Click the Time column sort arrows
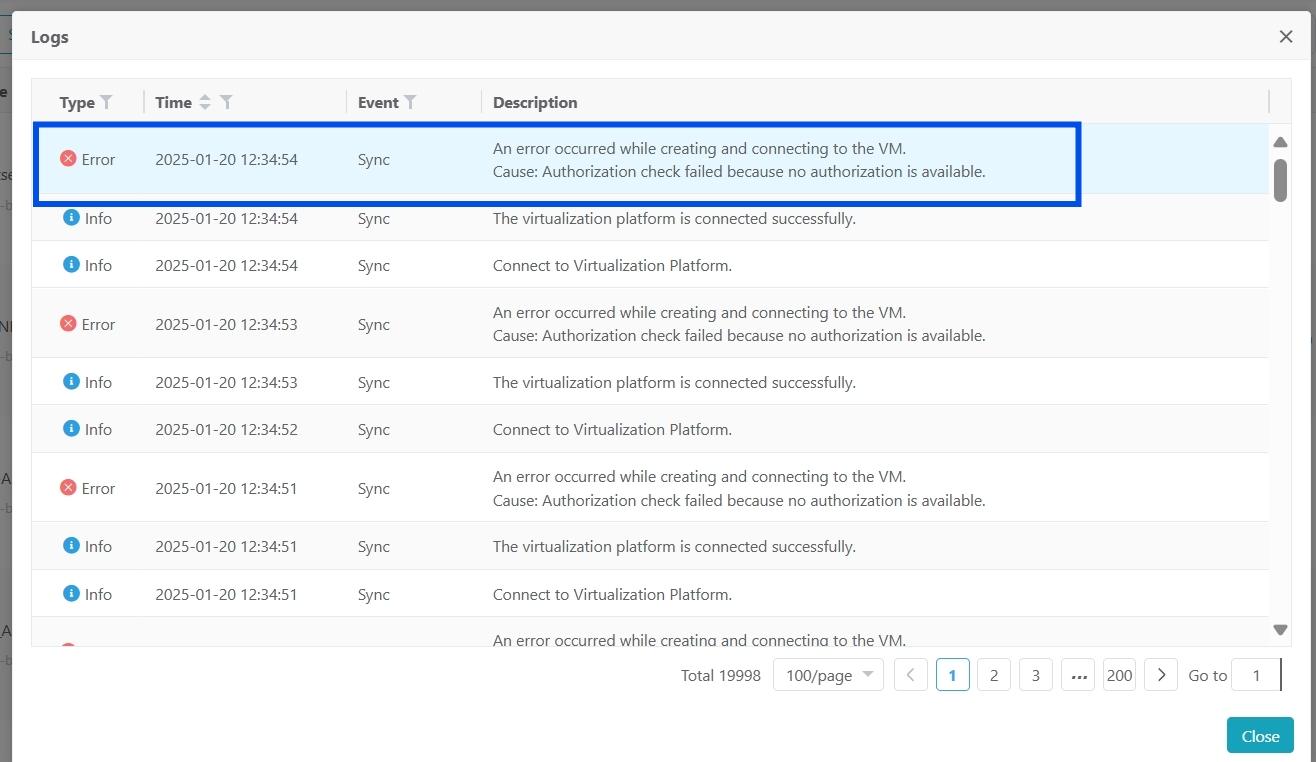Image resolution: width=1316 pixels, height=762 pixels. pos(205,102)
